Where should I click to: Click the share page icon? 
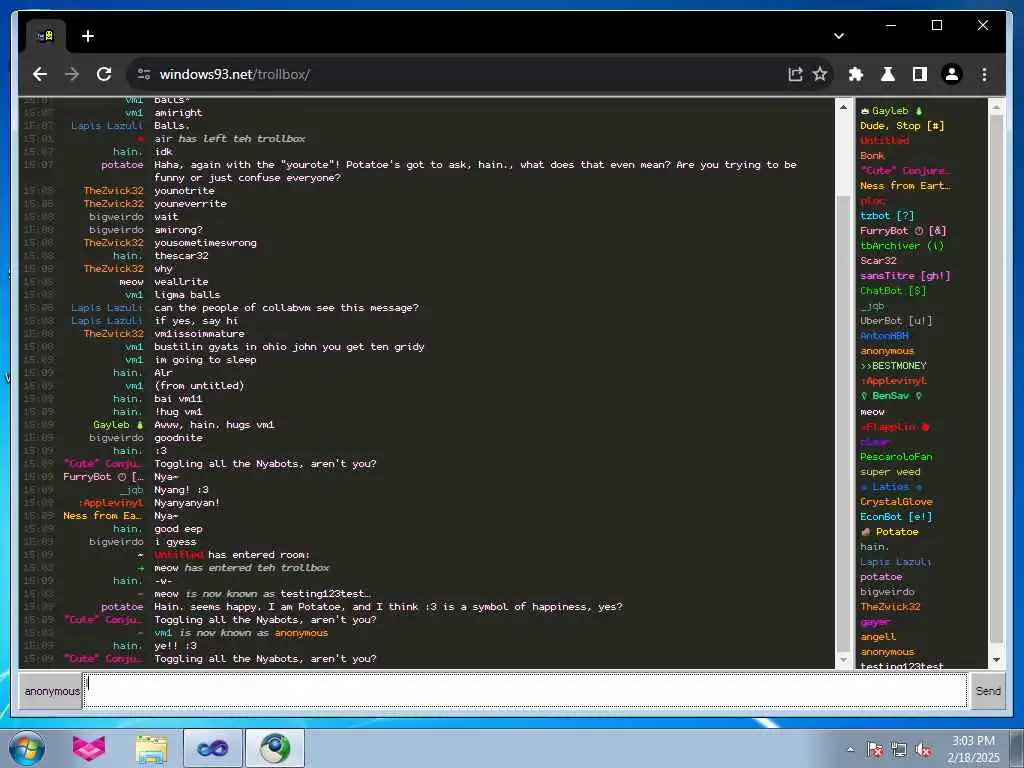tap(795, 74)
